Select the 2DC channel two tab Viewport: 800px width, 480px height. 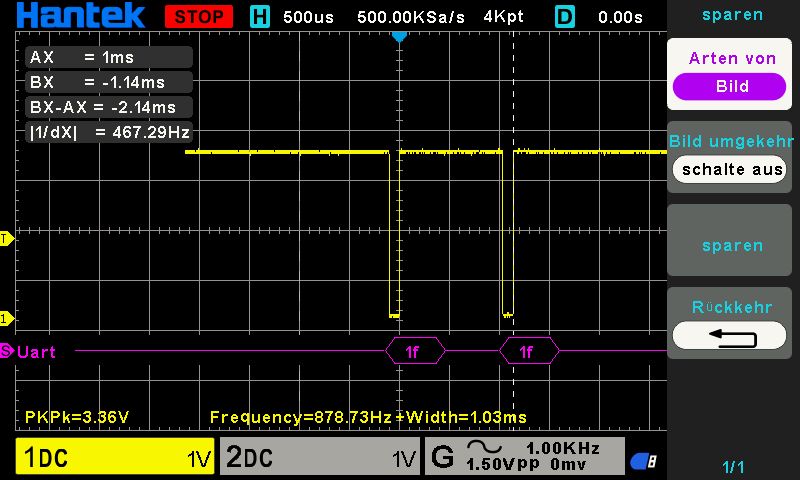coord(320,456)
